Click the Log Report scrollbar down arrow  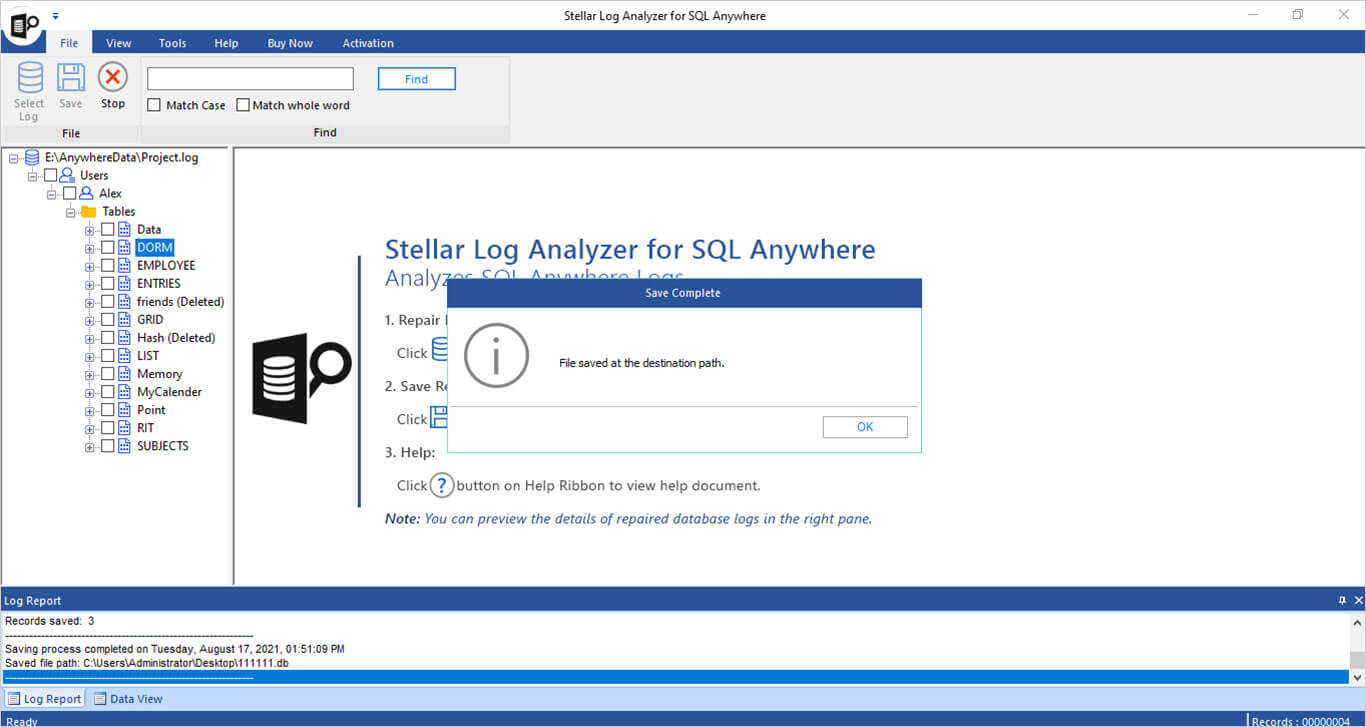point(1357,677)
